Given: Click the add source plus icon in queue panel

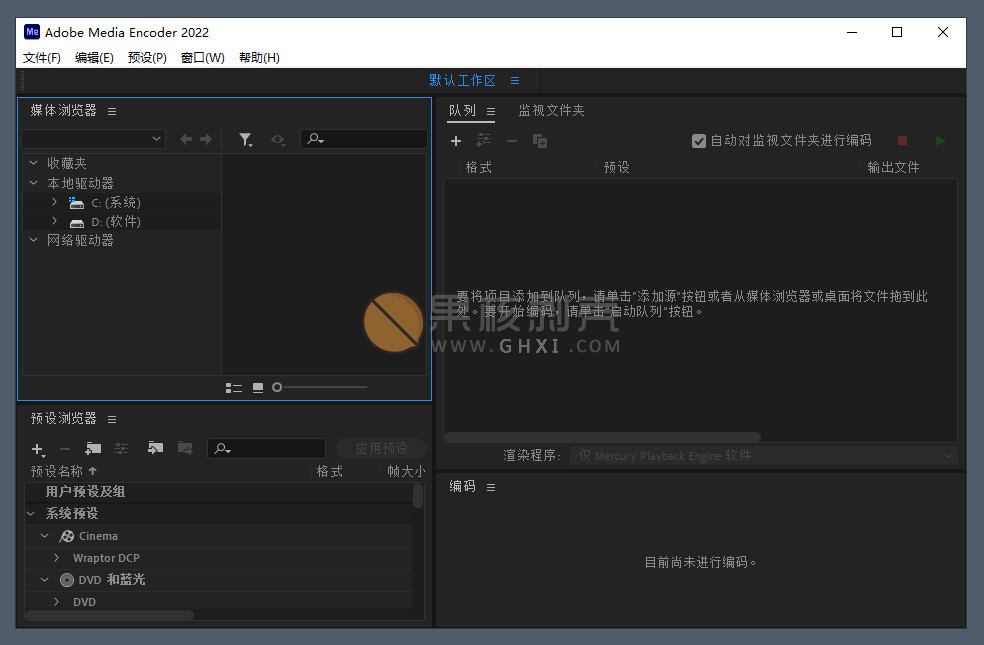Looking at the screenshot, I should coord(456,142).
